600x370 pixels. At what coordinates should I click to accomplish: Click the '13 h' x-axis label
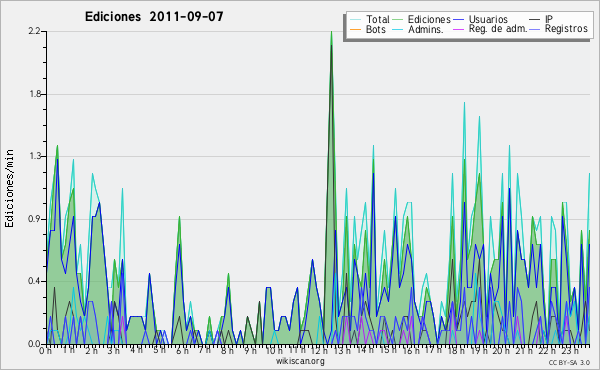pyautogui.click(x=342, y=350)
